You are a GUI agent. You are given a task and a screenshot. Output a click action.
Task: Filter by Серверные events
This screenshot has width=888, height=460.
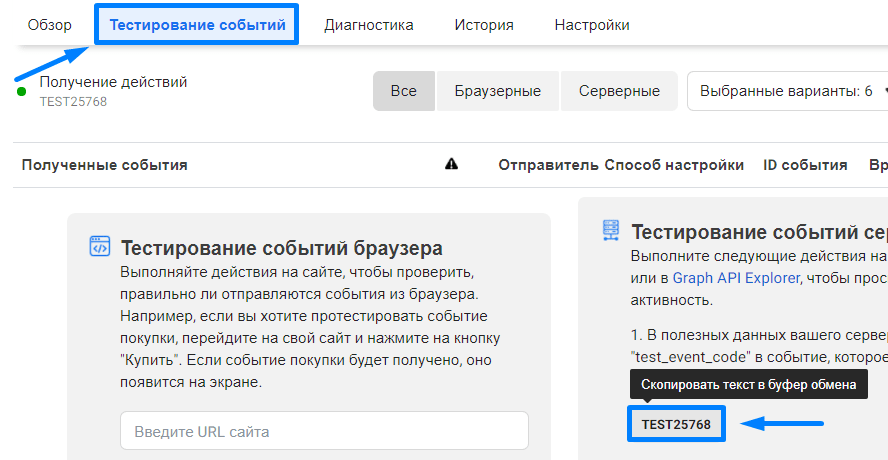pos(619,91)
